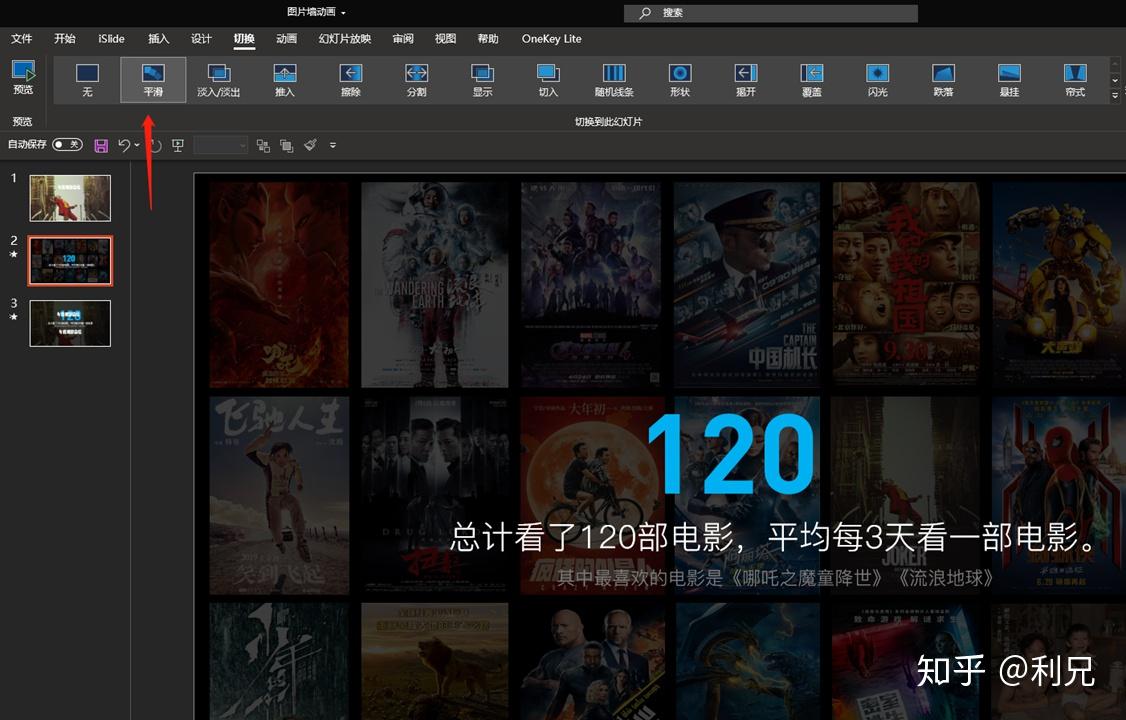Apply the 随机线条 random bars transition
Image resolution: width=1126 pixels, height=720 pixels.
coord(614,80)
